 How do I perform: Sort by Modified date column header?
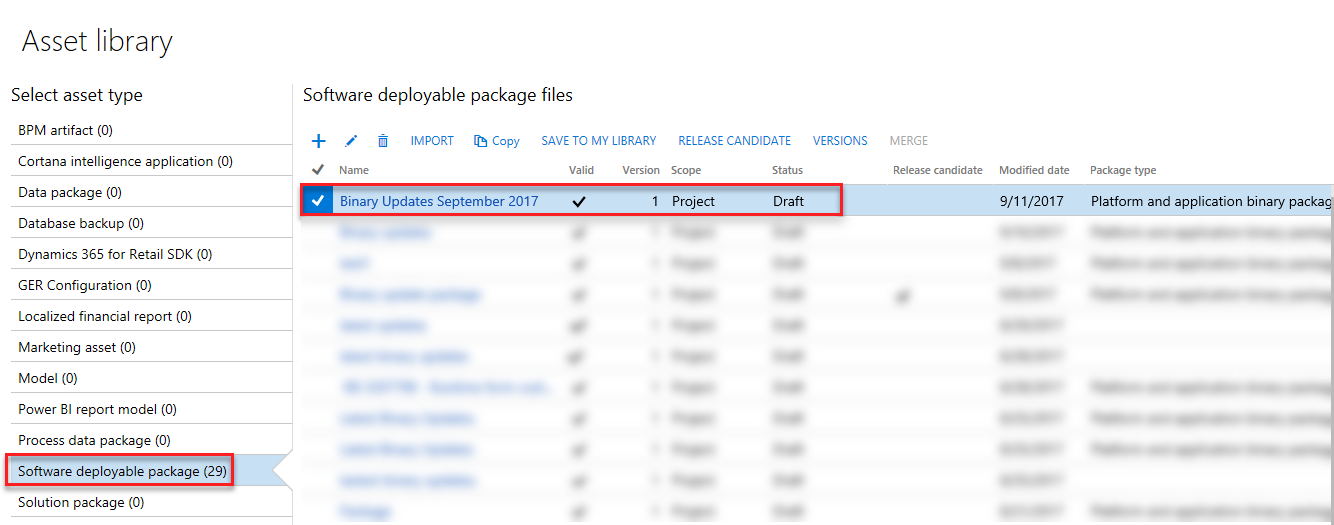(1034, 170)
